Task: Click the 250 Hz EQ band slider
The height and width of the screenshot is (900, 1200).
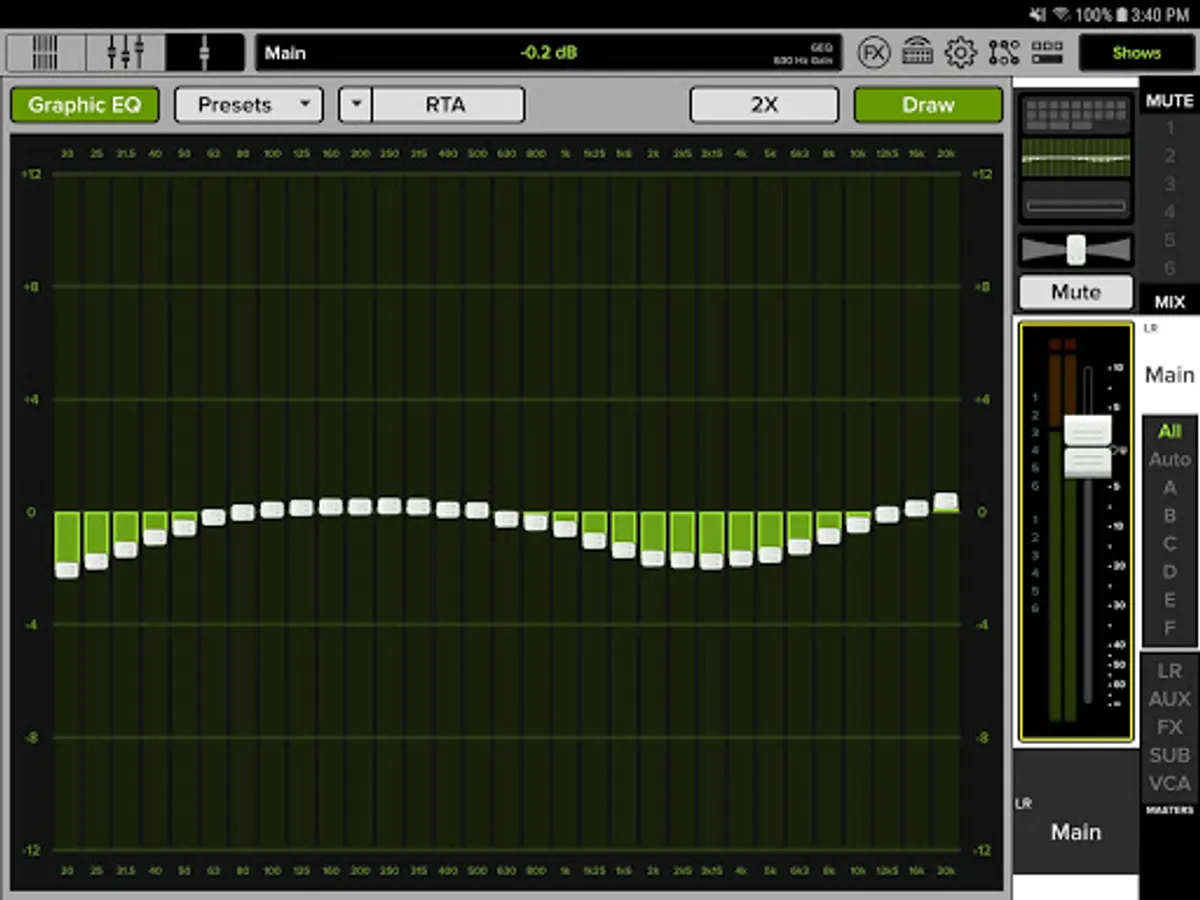Action: (389, 506)
